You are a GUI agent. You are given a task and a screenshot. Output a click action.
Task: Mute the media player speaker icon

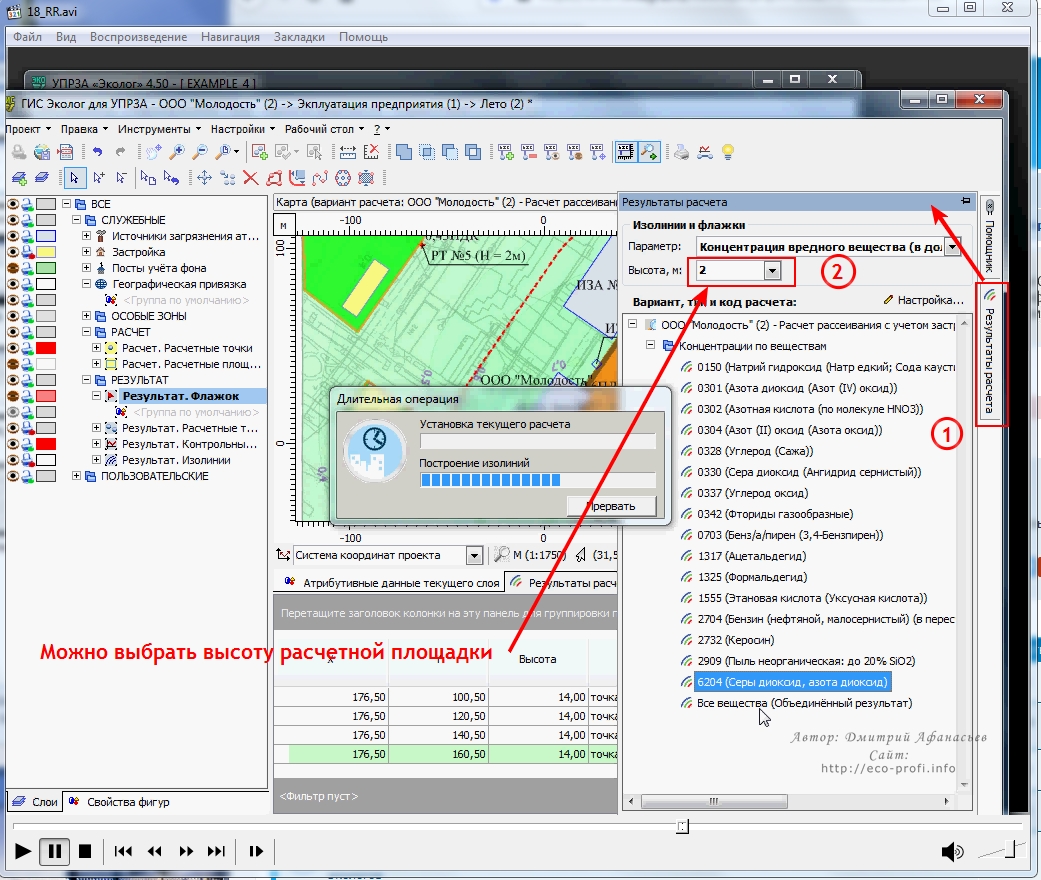pos(952,851)
